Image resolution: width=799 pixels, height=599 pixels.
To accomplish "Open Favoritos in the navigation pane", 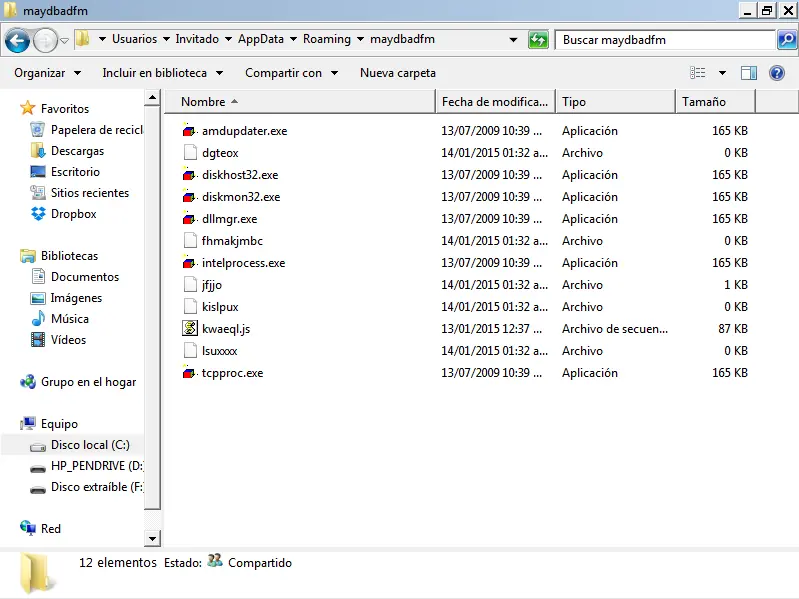I will coord(64,108).
